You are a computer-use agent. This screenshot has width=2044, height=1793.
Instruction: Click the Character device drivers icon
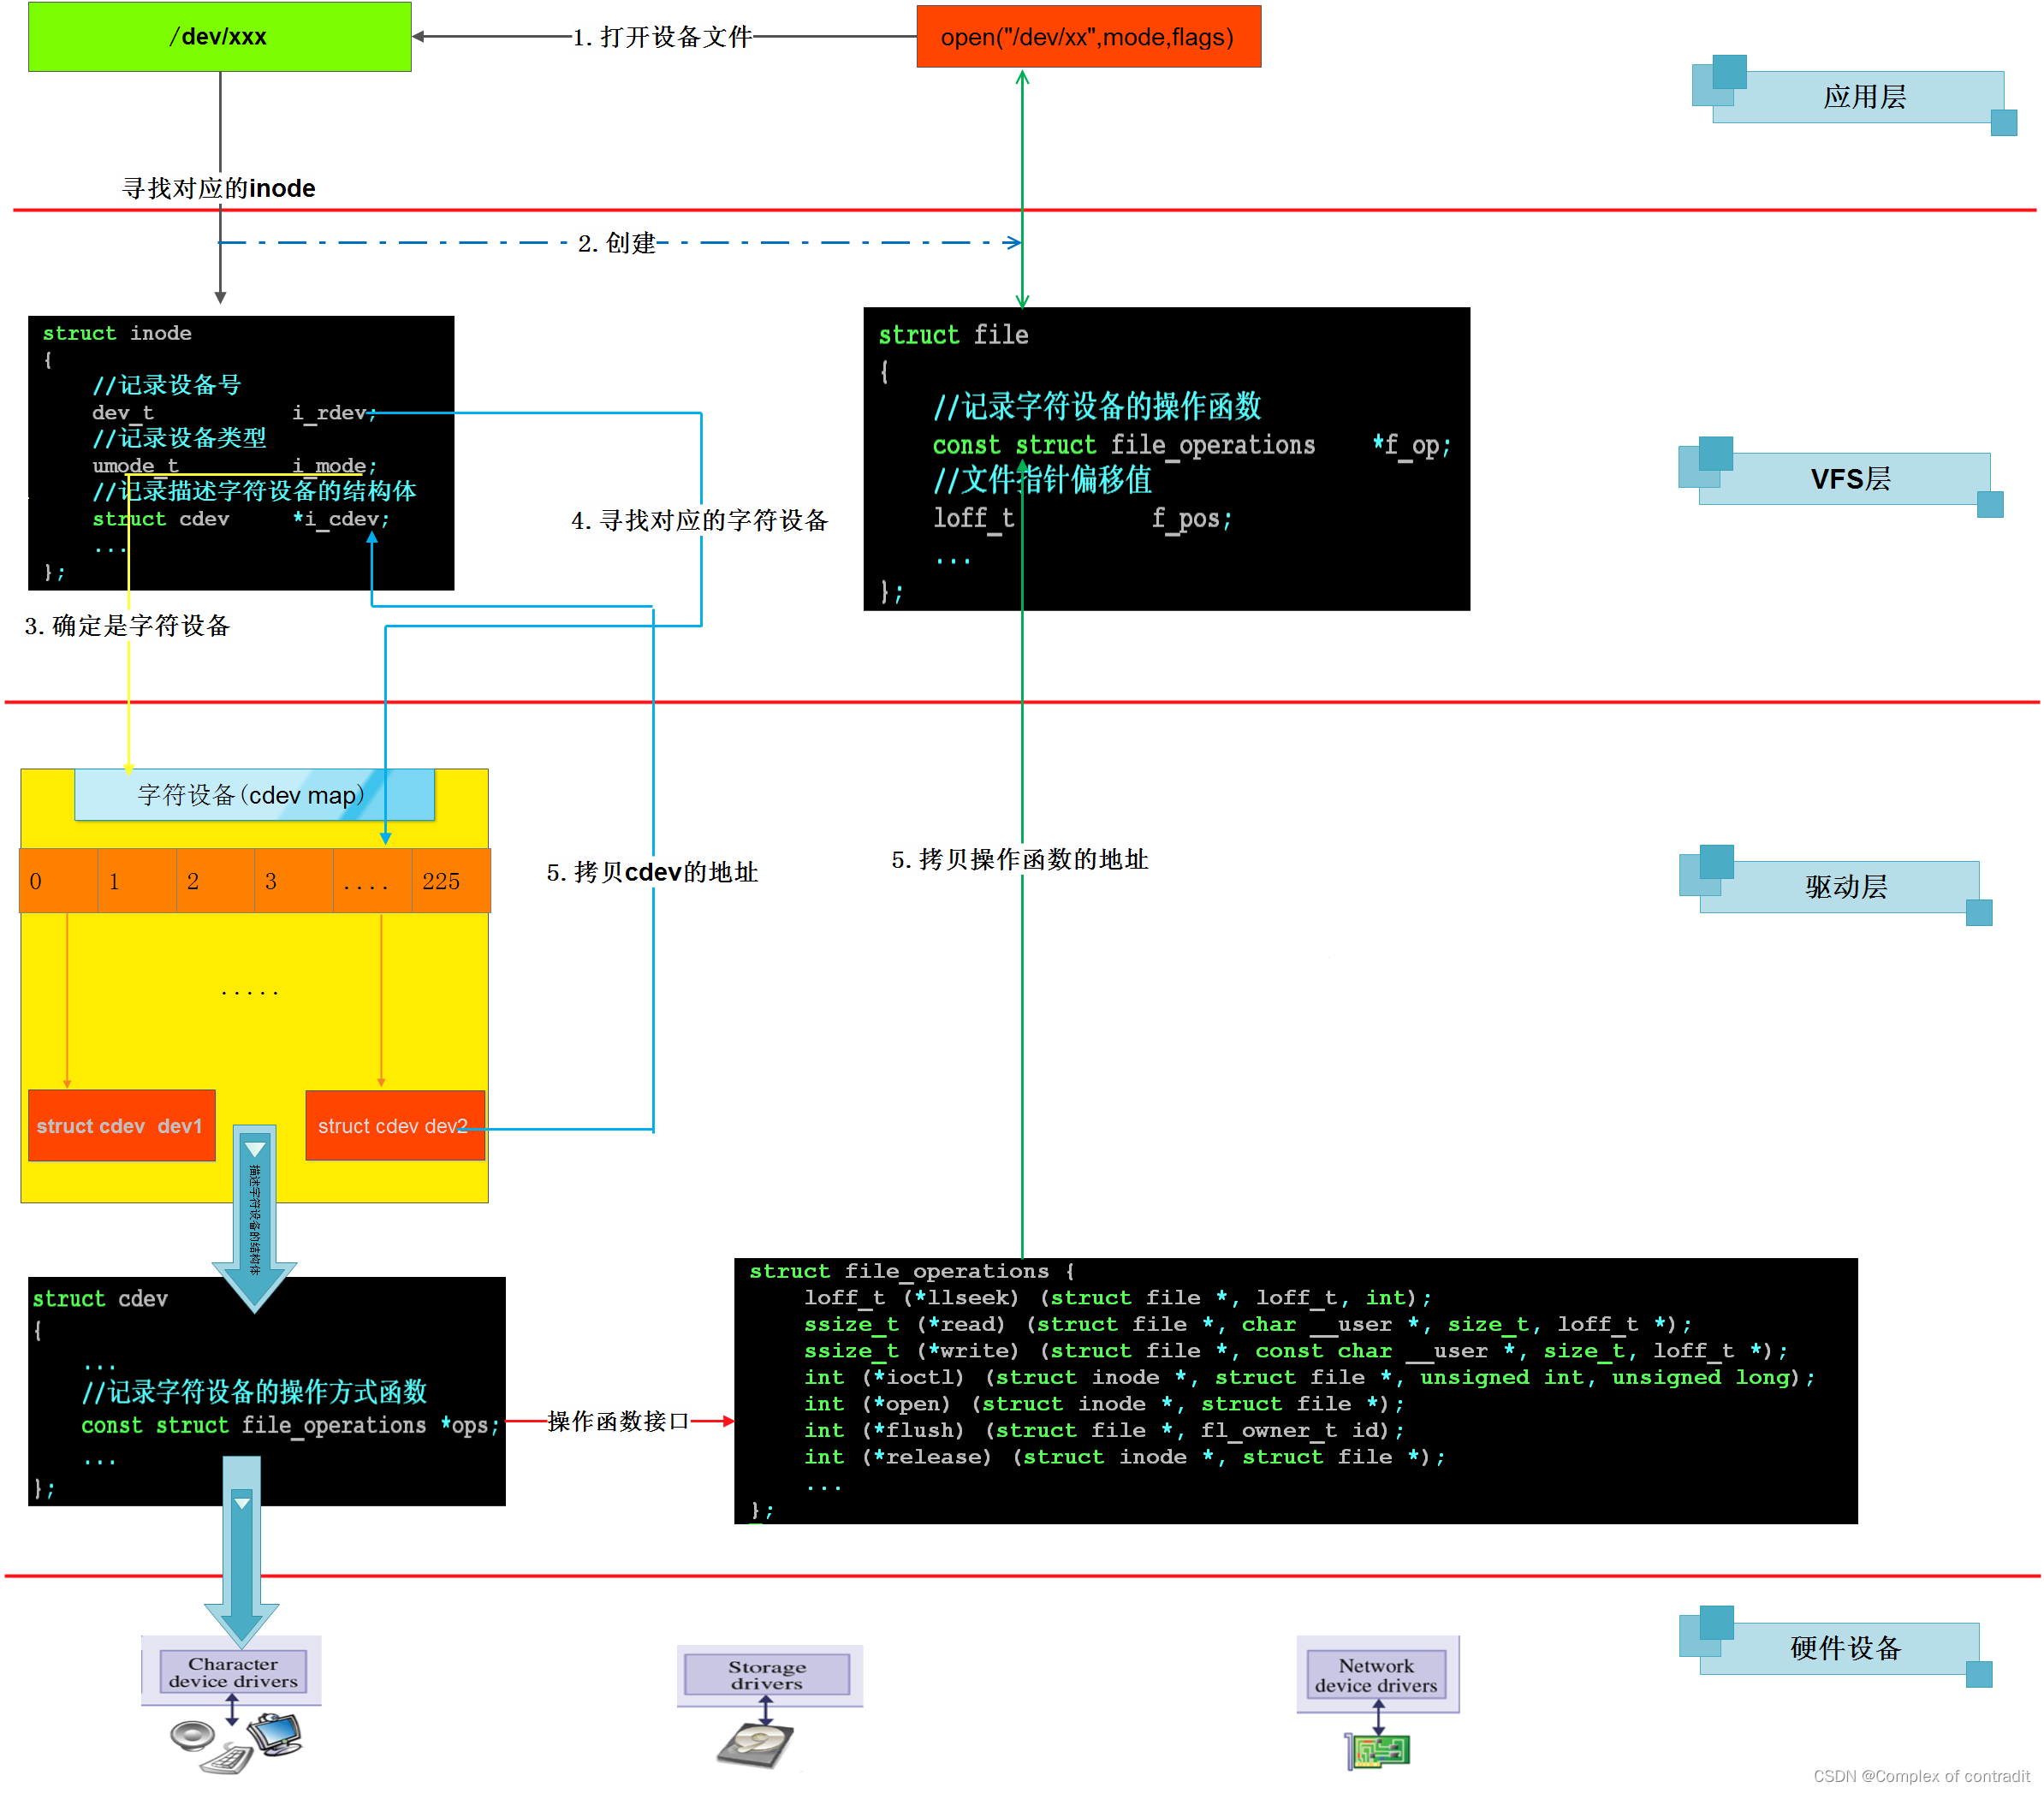pos(234,1672)
